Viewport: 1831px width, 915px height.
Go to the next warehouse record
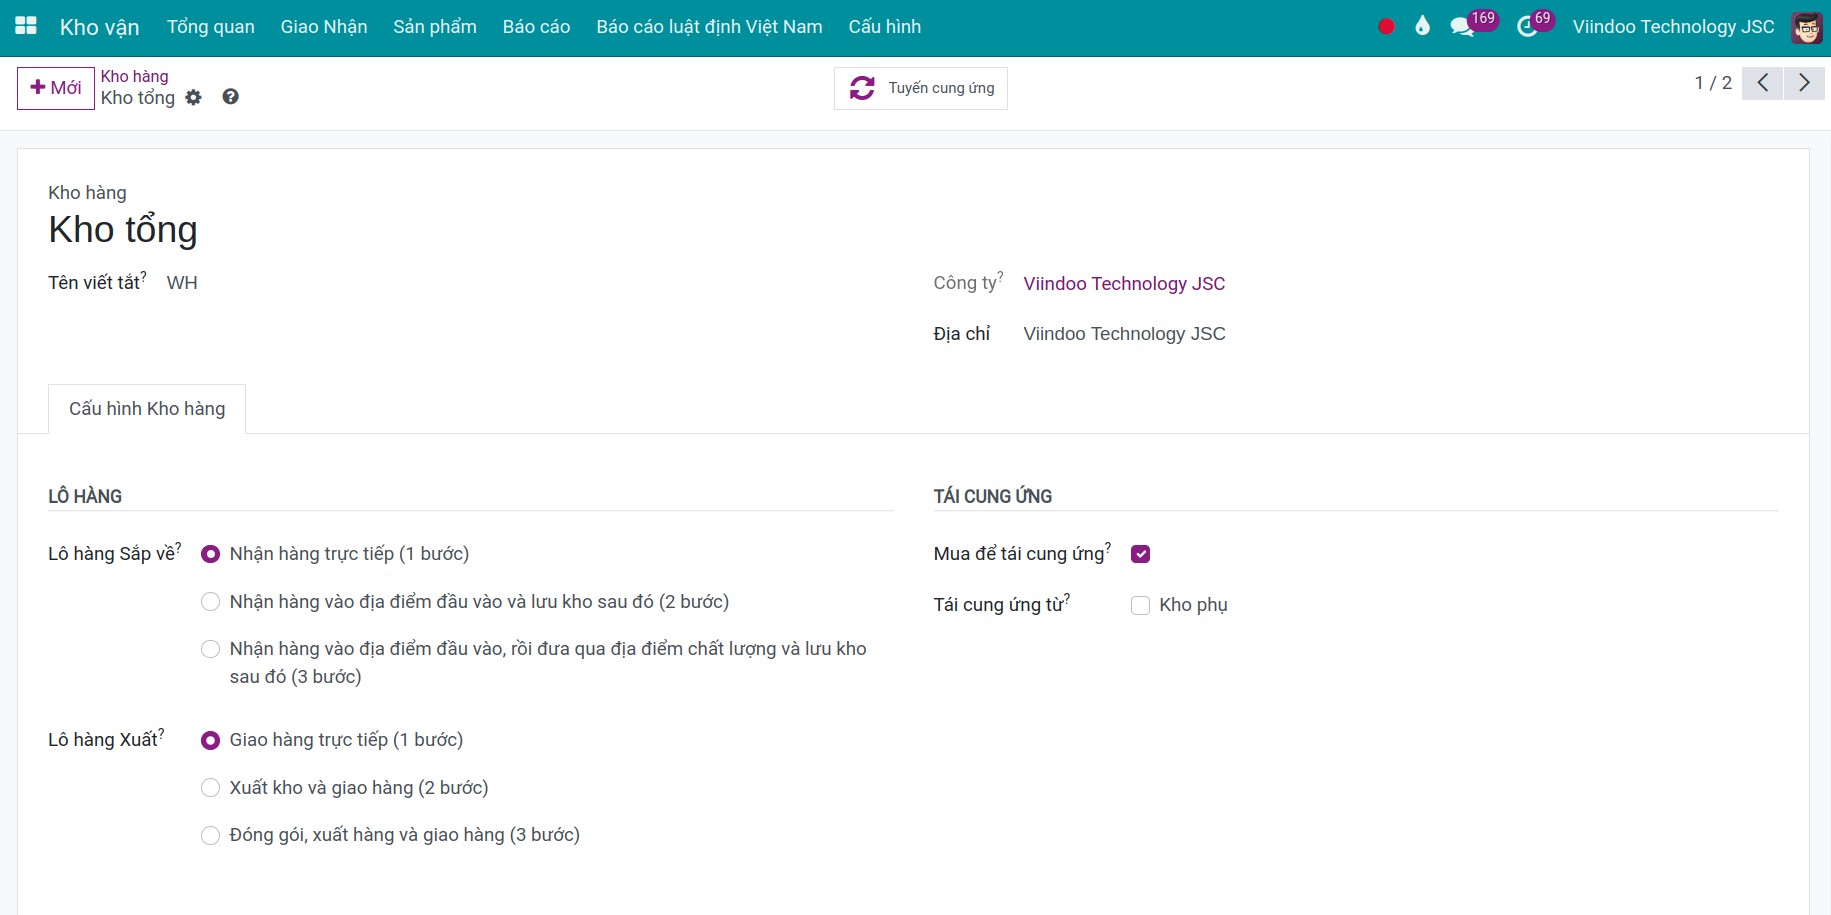coord(1804,83)
